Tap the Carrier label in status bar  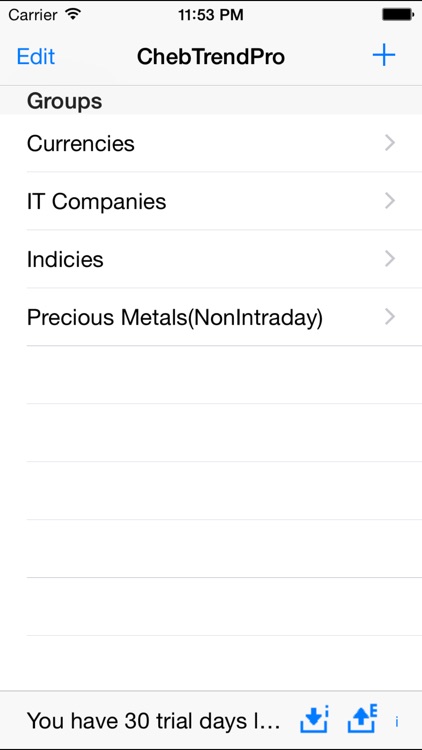click(x=33, y=15)
